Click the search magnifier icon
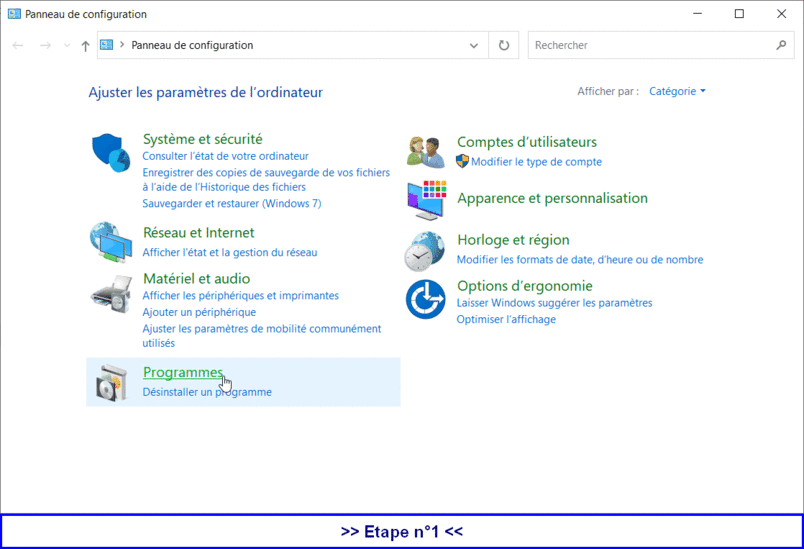This screenshot has width=804, height=549. pyautogui.click(x=781, y=45)
